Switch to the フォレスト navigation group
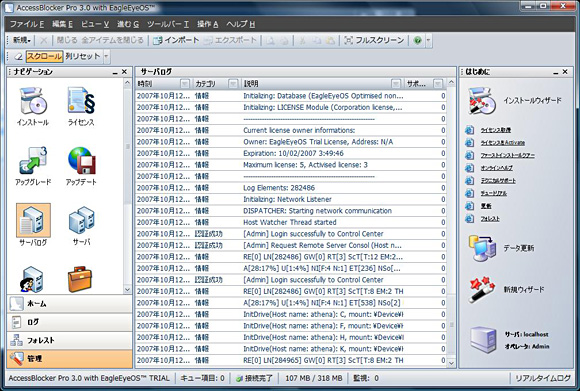The image size is (580, 391). point(69,341)
